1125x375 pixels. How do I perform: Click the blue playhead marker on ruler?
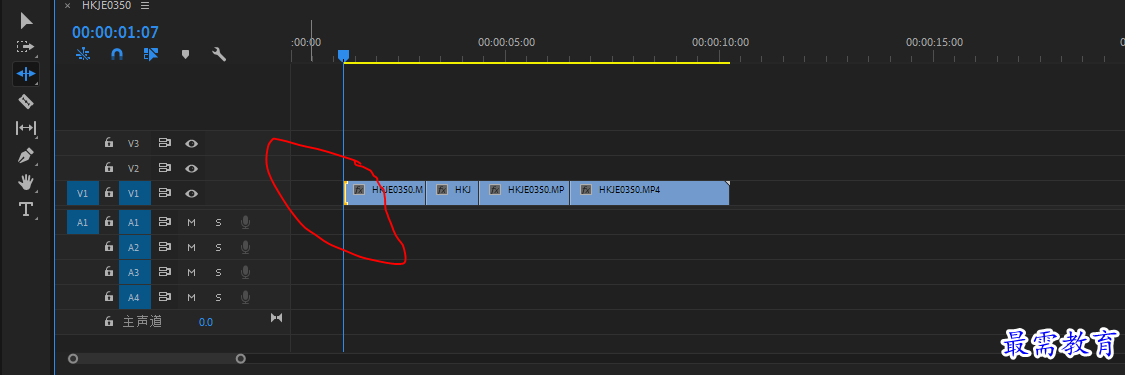[x=344, y=55]
